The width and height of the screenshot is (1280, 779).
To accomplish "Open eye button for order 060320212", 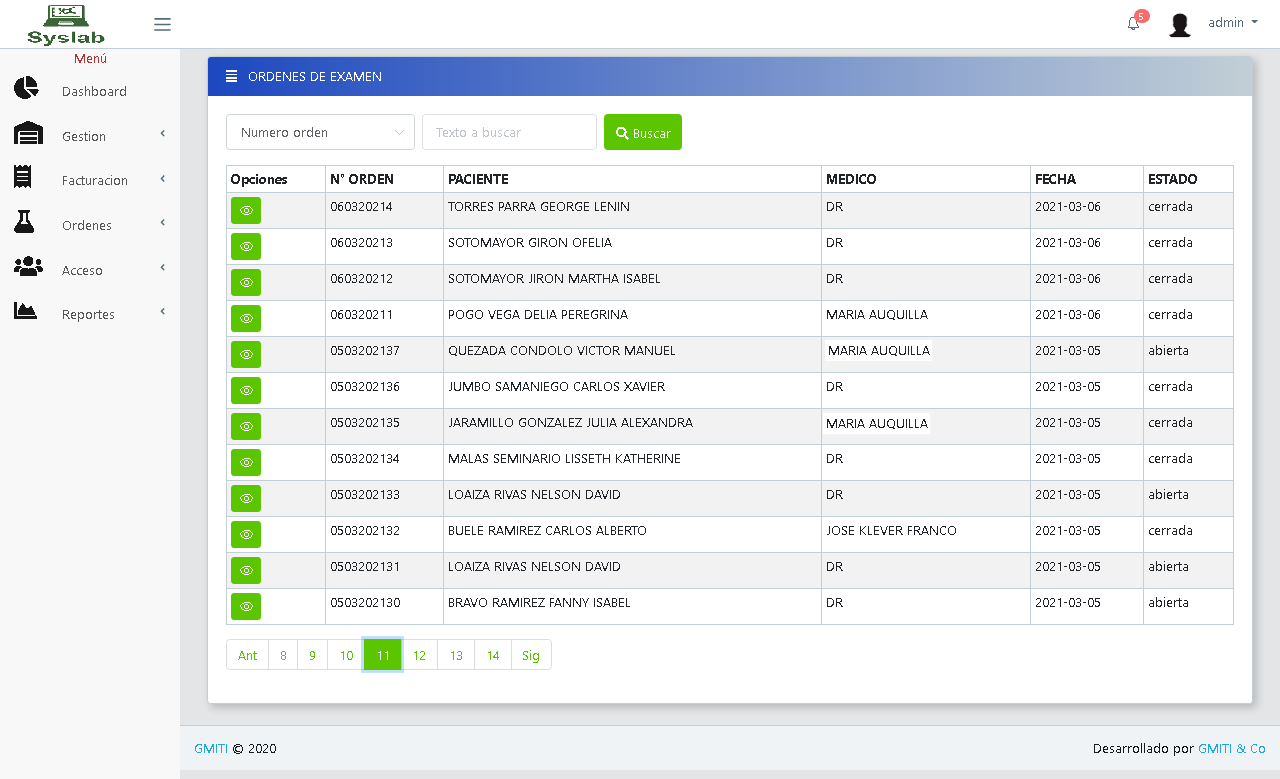I will [x=246, y=282].
